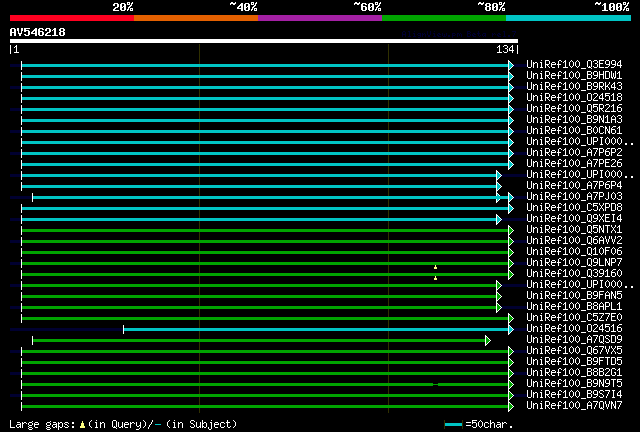Viewport: 640px width, 432px height.
Task: Click the yellow query-gap legend symbol
Action: 82,425
